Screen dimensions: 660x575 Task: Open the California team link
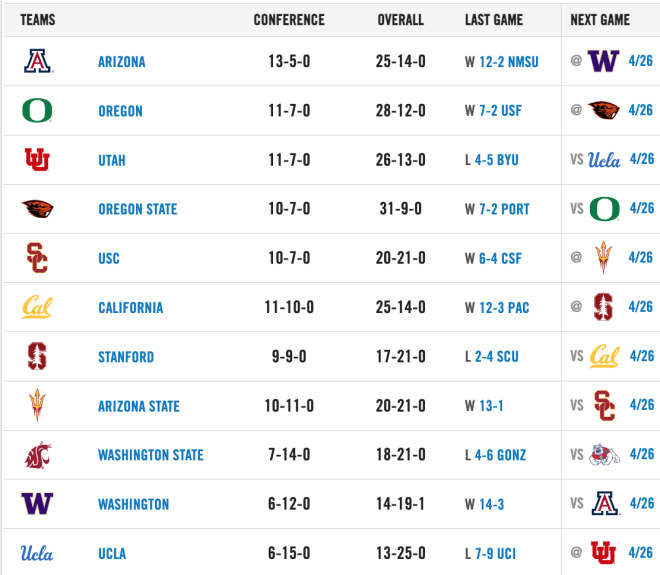pyautogui.click(x=130, y=308)
